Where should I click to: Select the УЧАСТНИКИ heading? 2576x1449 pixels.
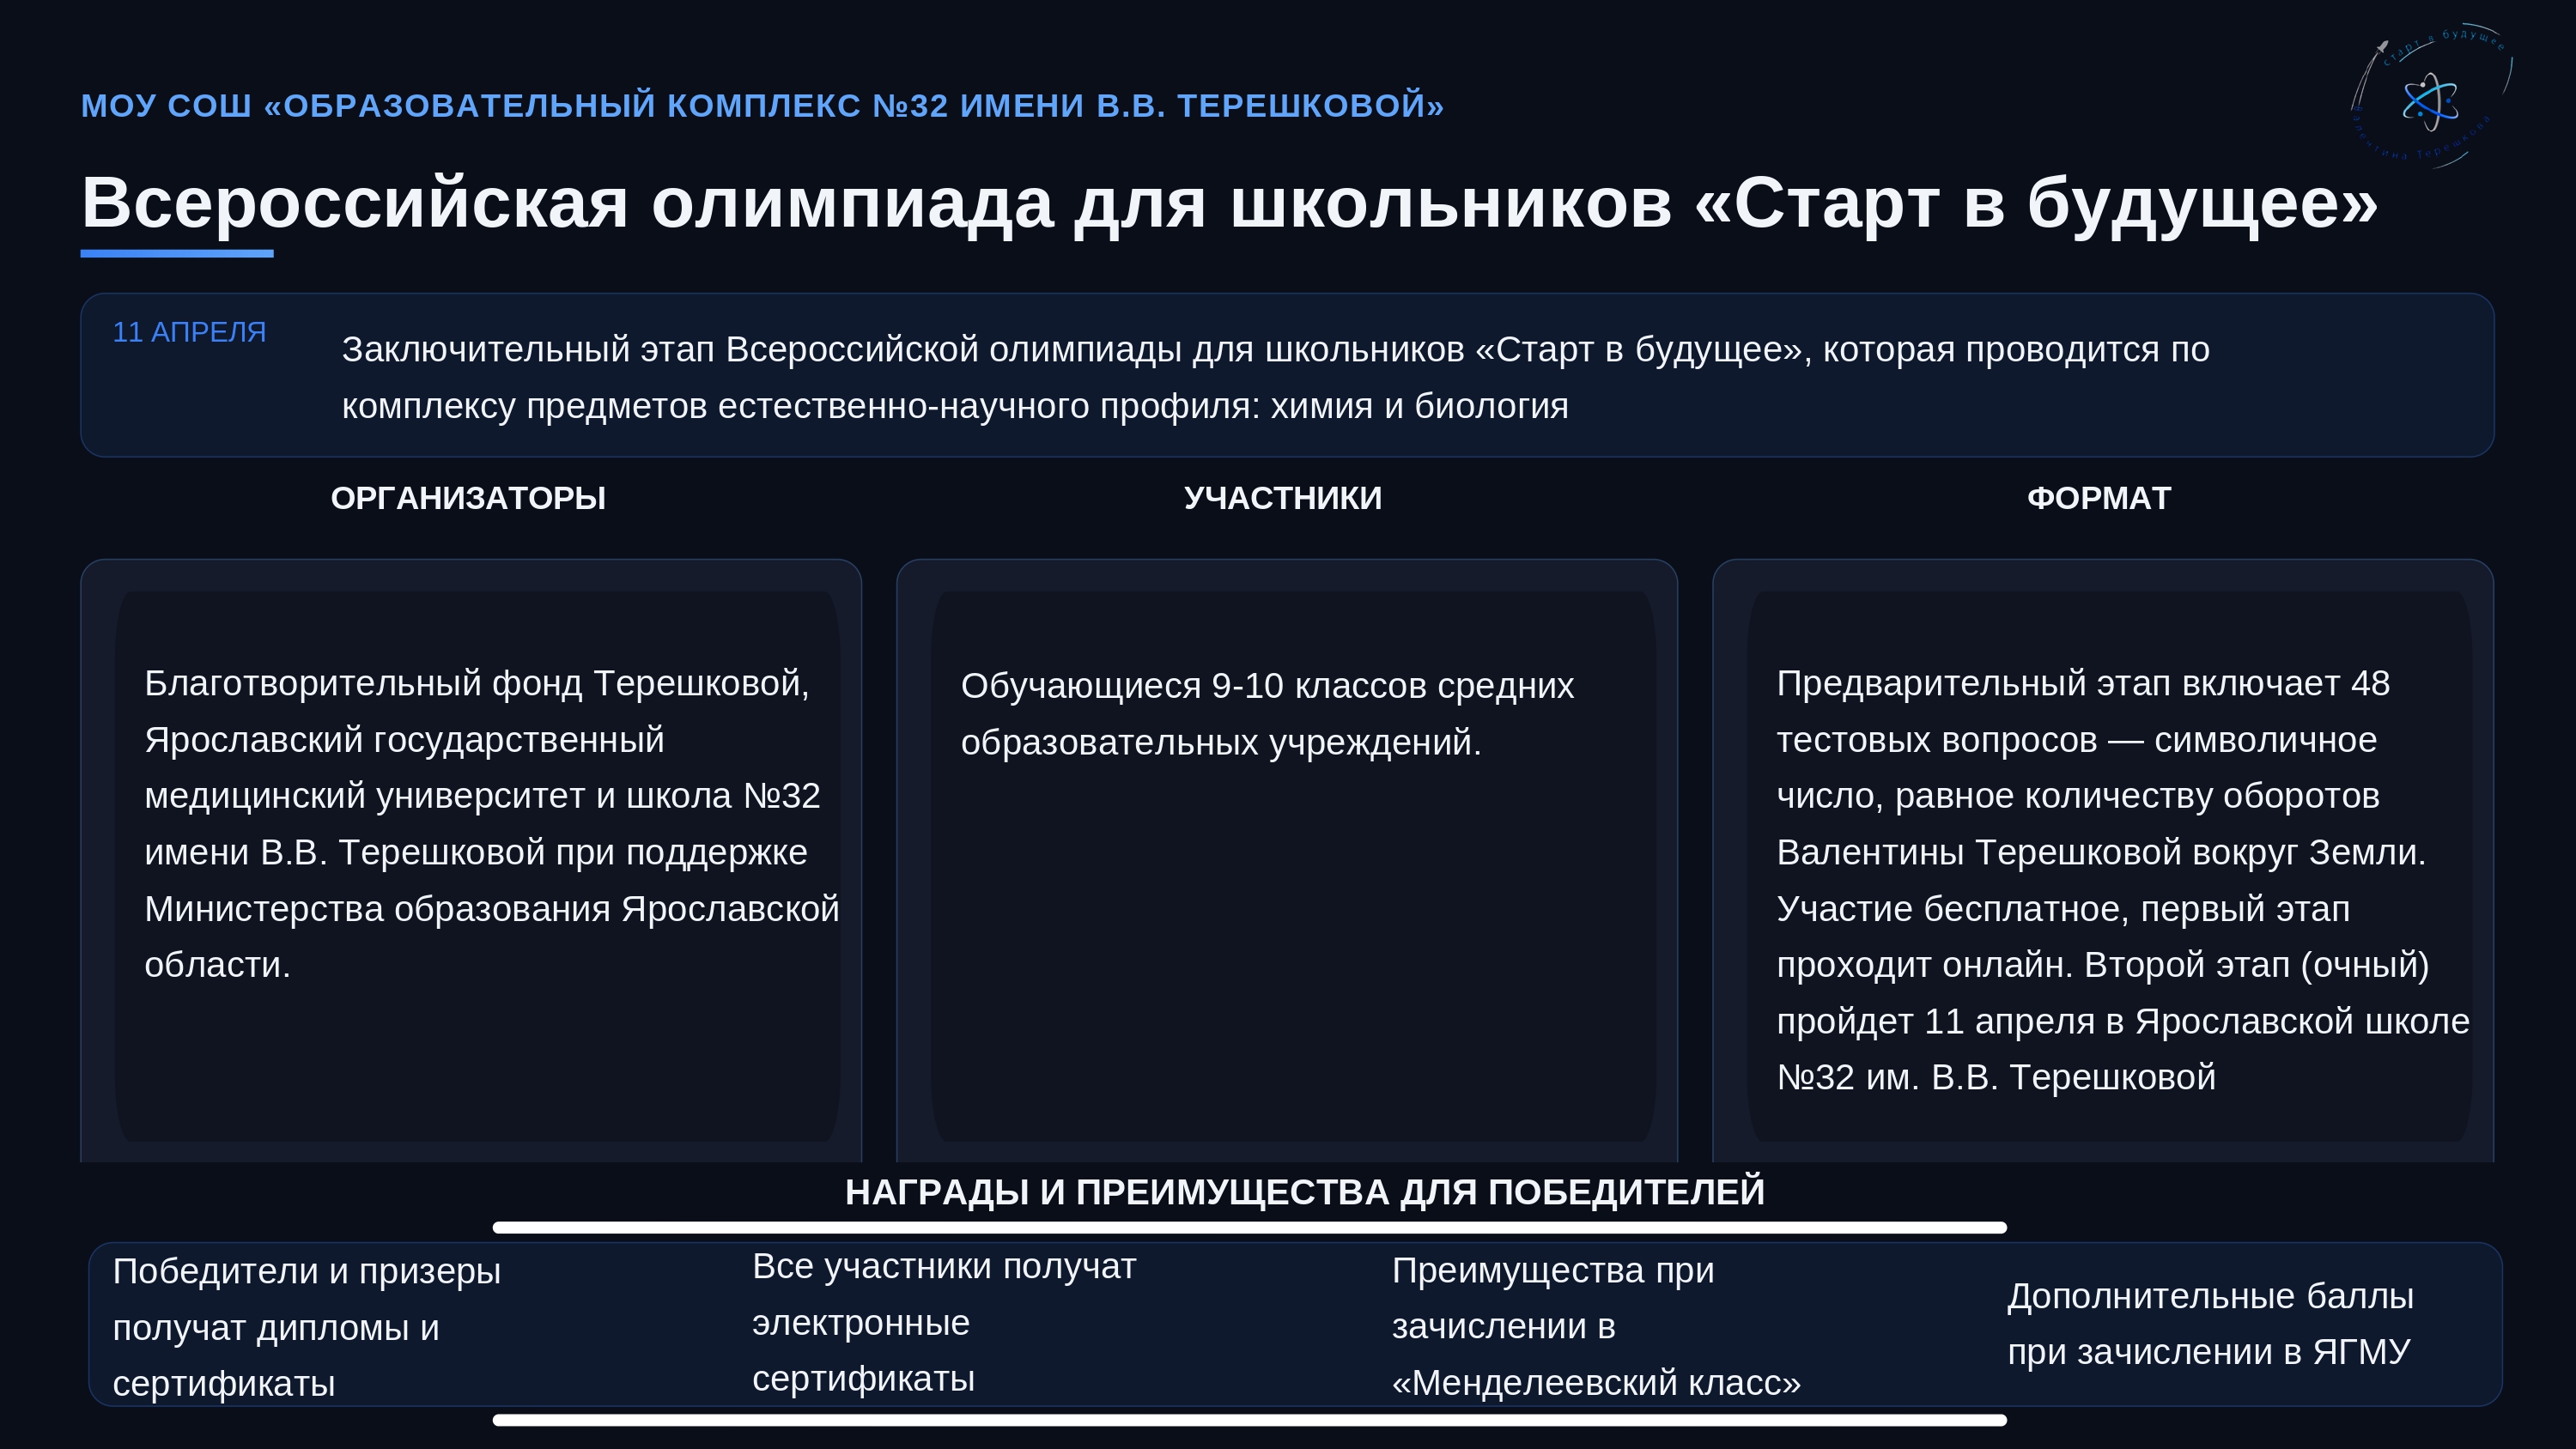point(1282,498)
